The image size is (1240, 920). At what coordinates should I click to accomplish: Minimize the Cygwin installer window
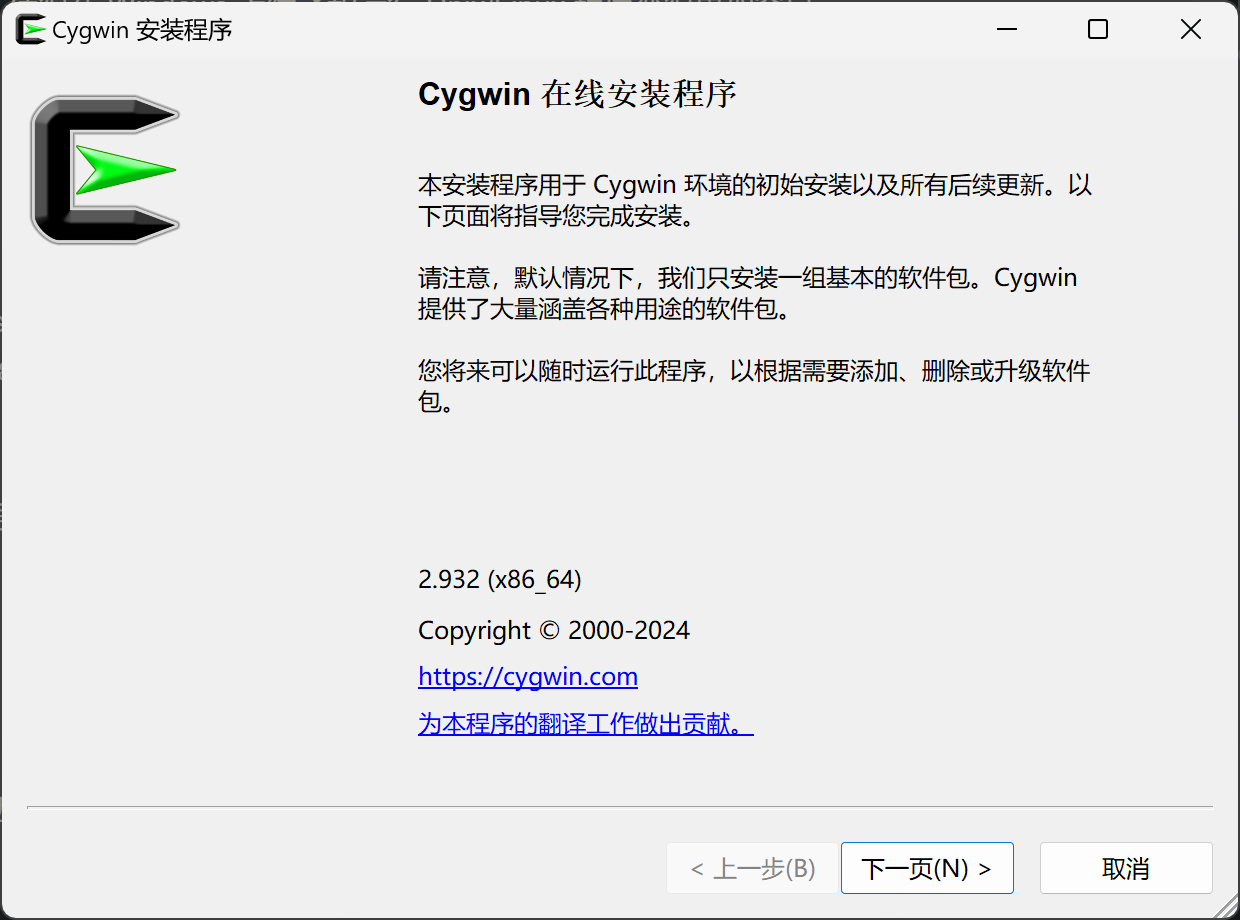pos(1007,30)
